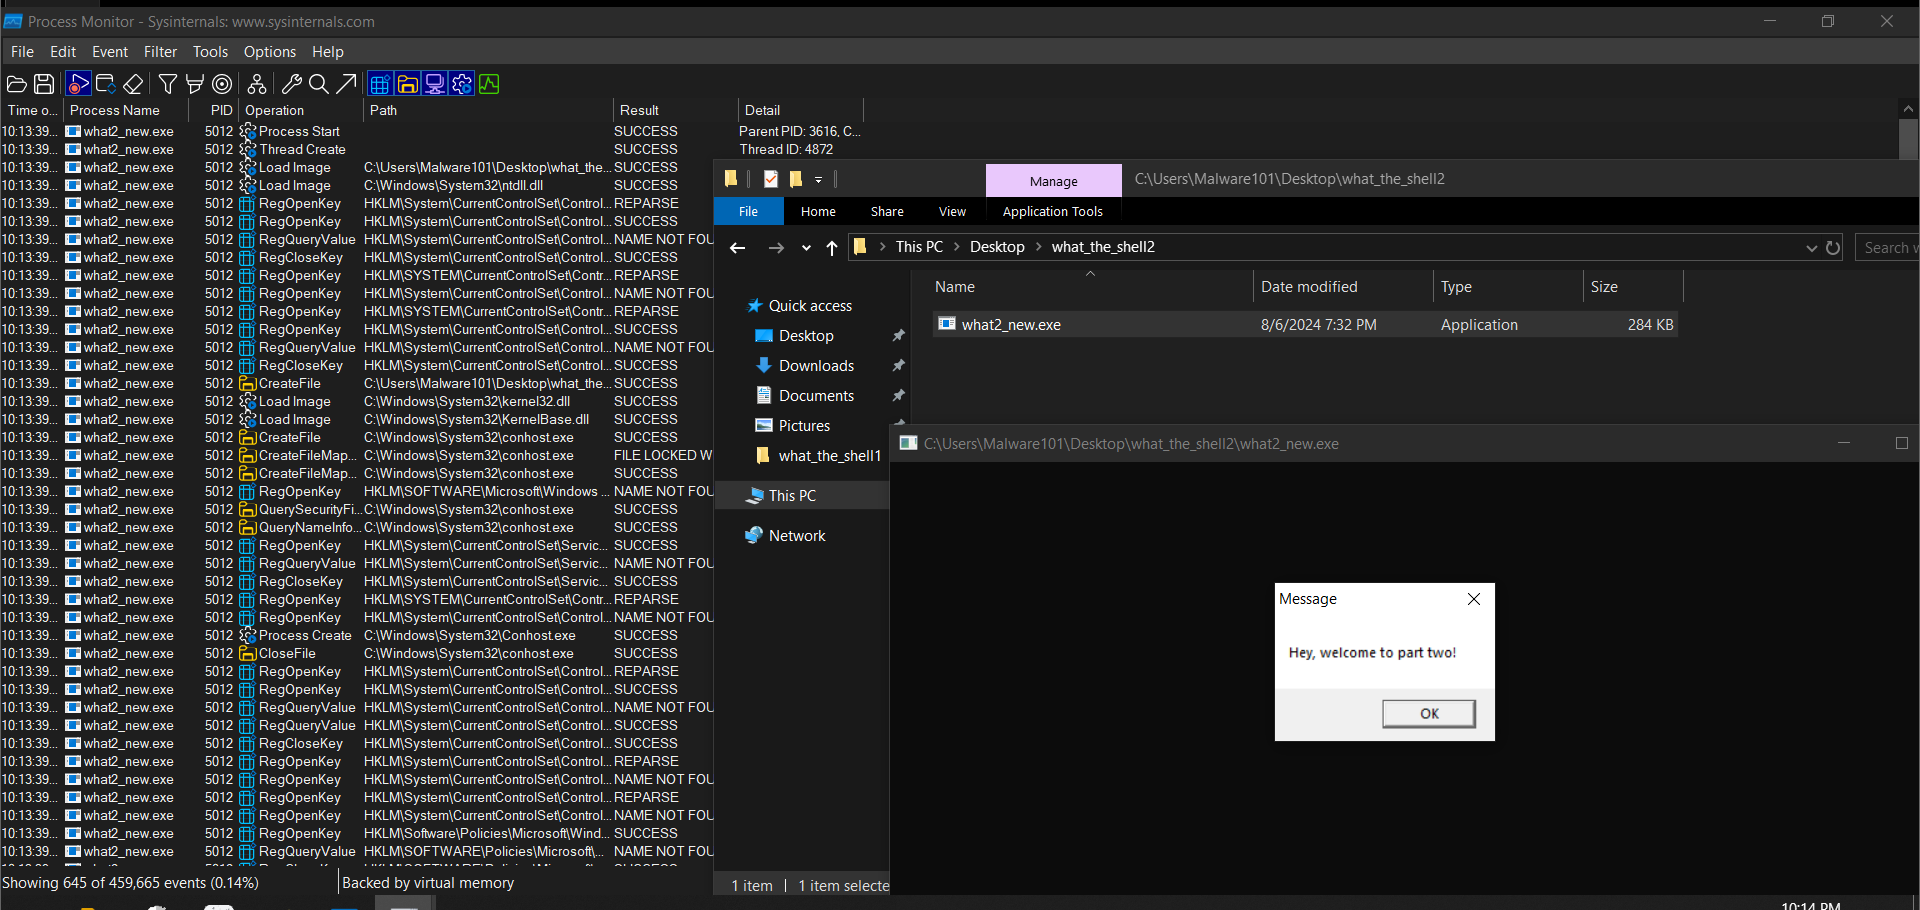Toggle the Capture events button

[x=80, y=84]
